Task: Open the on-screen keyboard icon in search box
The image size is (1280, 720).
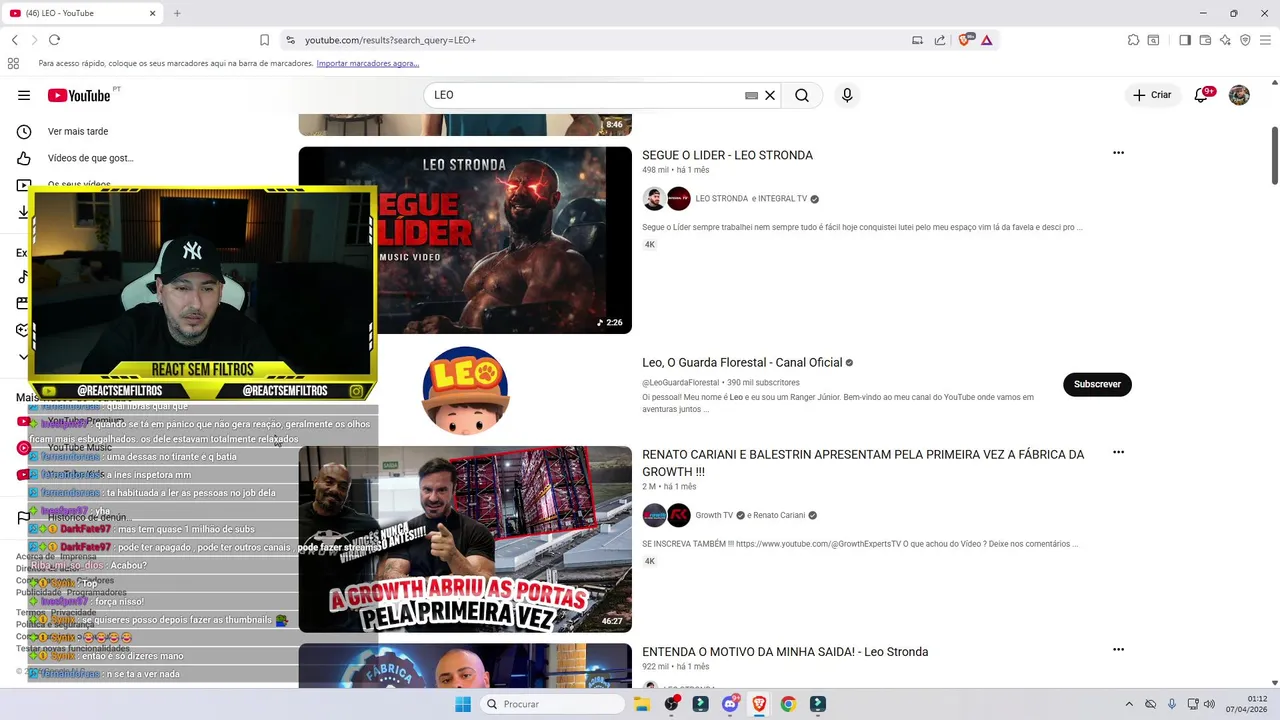Action: (x=752, y=96)
